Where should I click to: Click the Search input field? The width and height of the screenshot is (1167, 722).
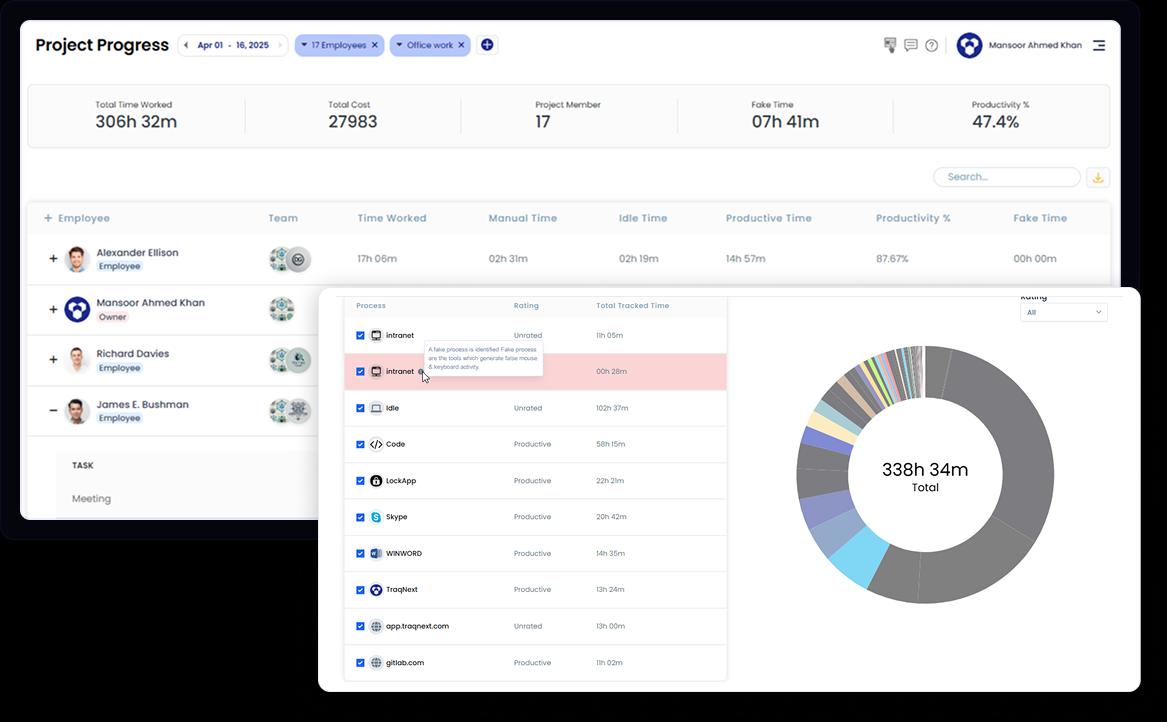click(x=1006, y=177)
